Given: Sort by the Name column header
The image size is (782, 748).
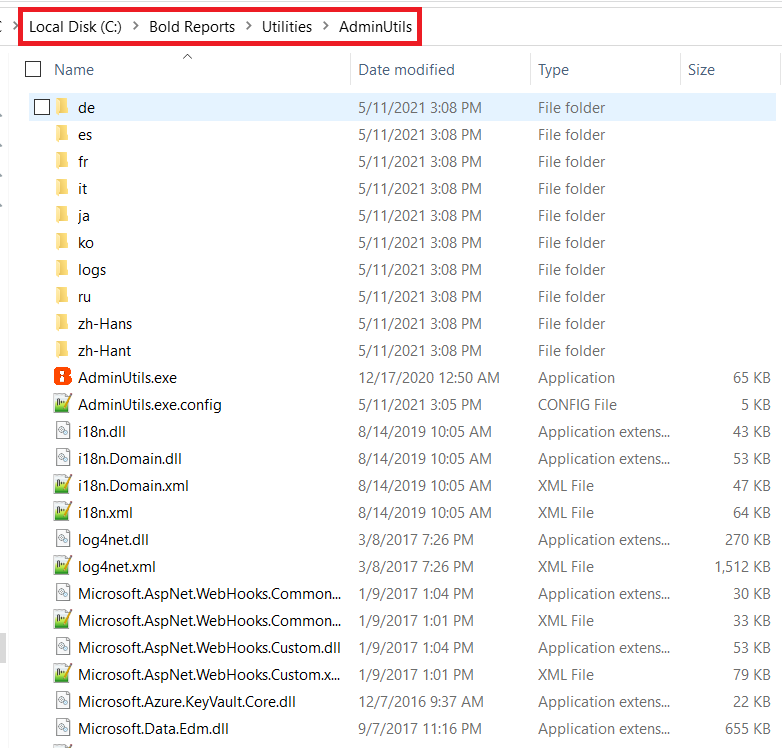Looking at the screenshot, I should click(x=74, y=70).
